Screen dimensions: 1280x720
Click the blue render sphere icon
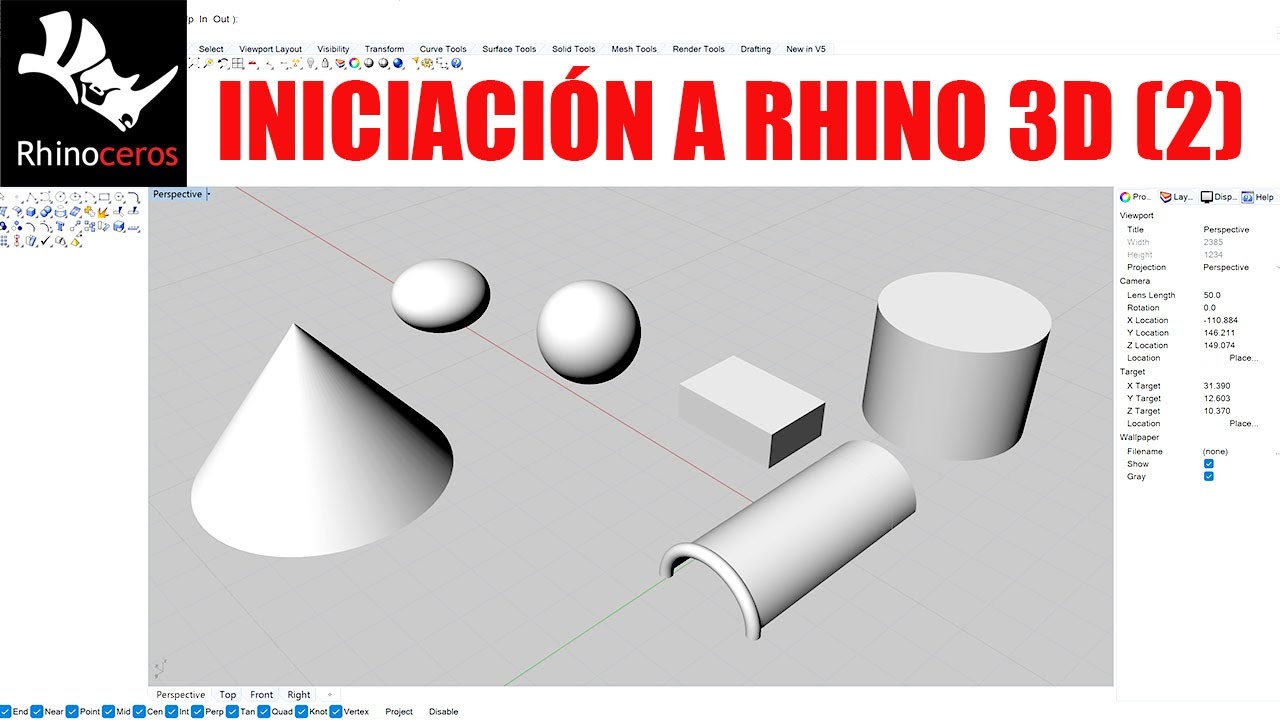(x=398, y=63)
